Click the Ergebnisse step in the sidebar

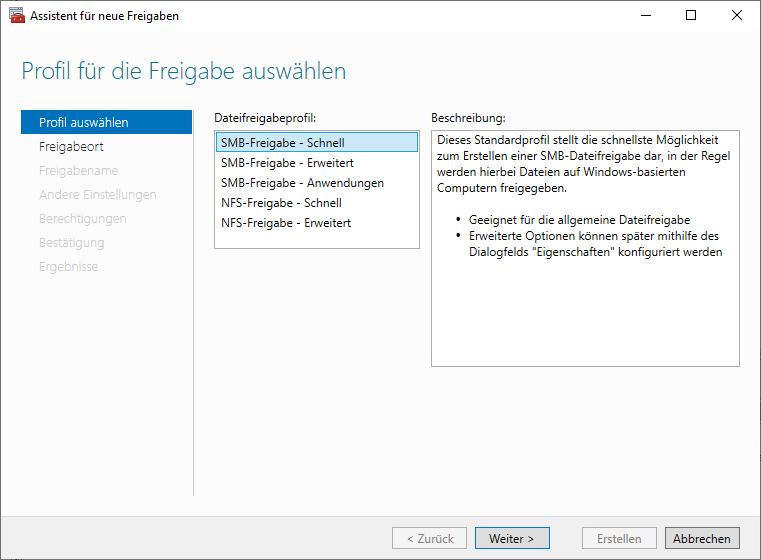(68, 266)
